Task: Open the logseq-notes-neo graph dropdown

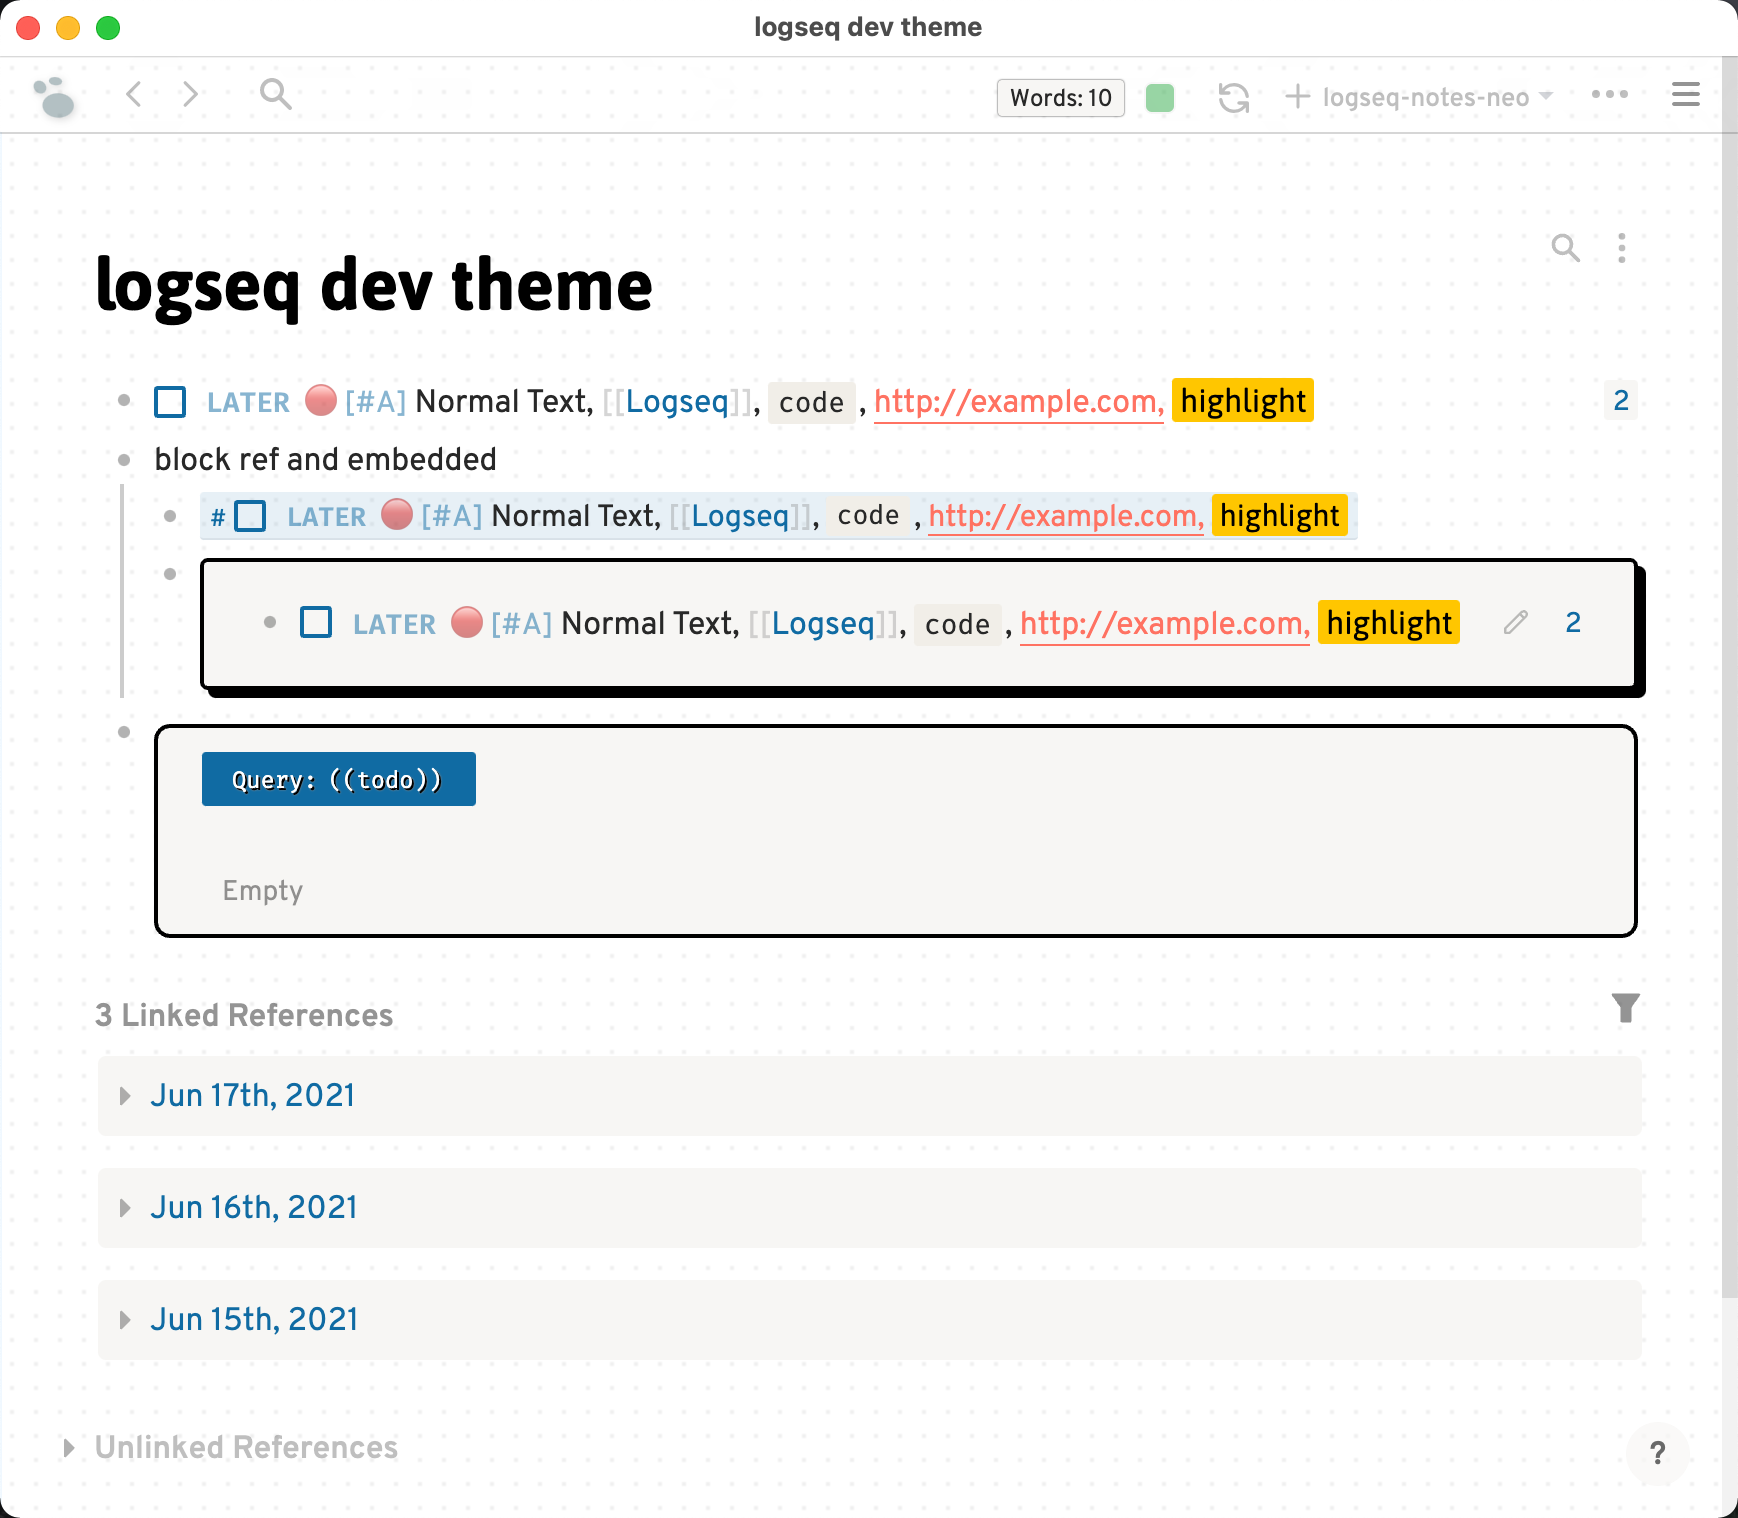Action: [1438, 97]
